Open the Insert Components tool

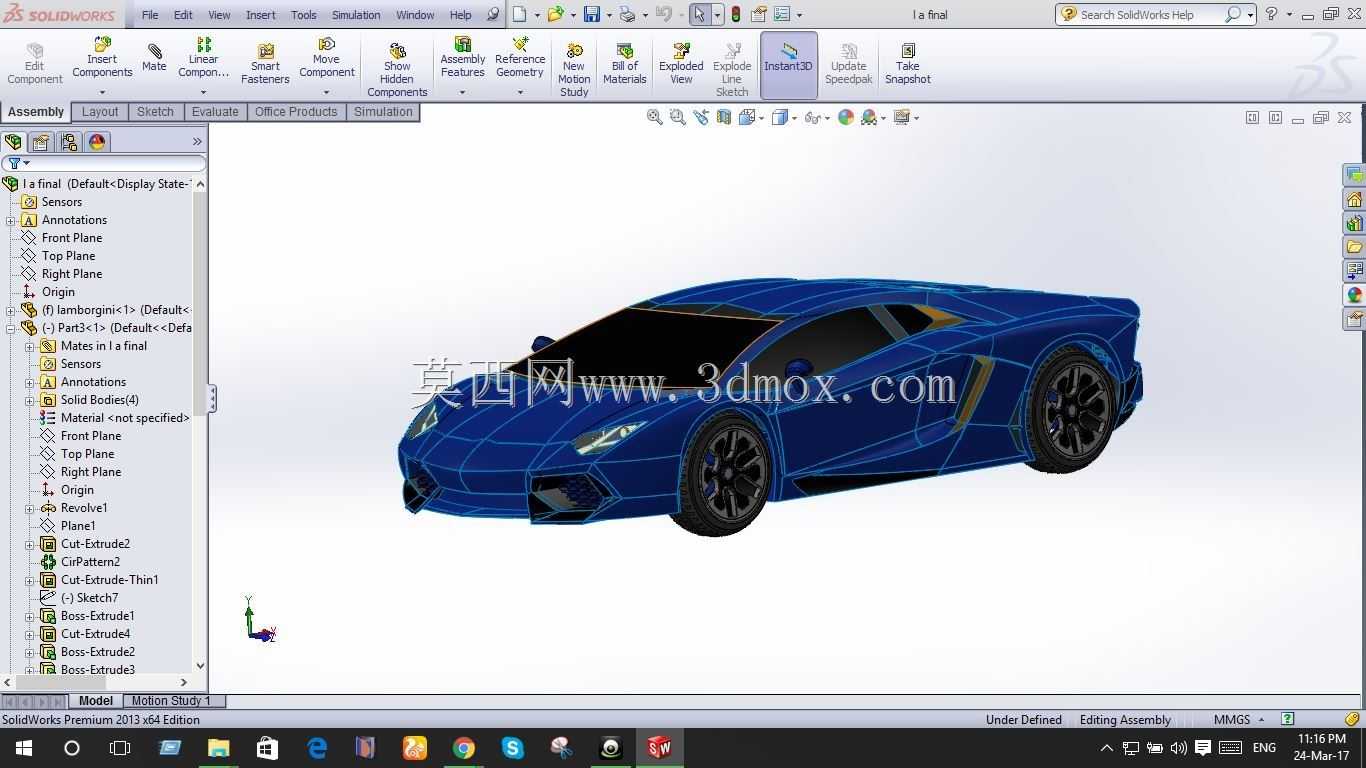(x=102, y=59)
